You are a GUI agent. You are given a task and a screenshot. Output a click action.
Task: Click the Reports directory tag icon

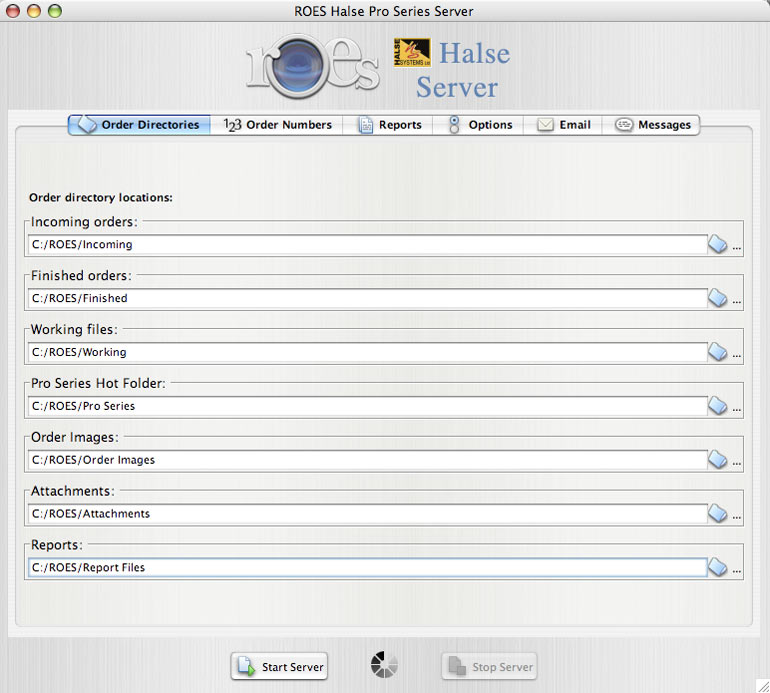click(x=717, y=567)
